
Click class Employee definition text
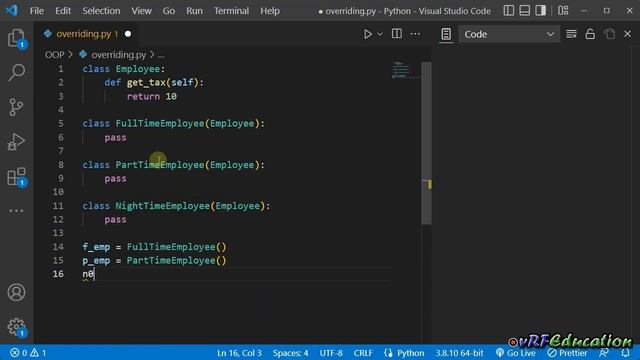[124, 69]
